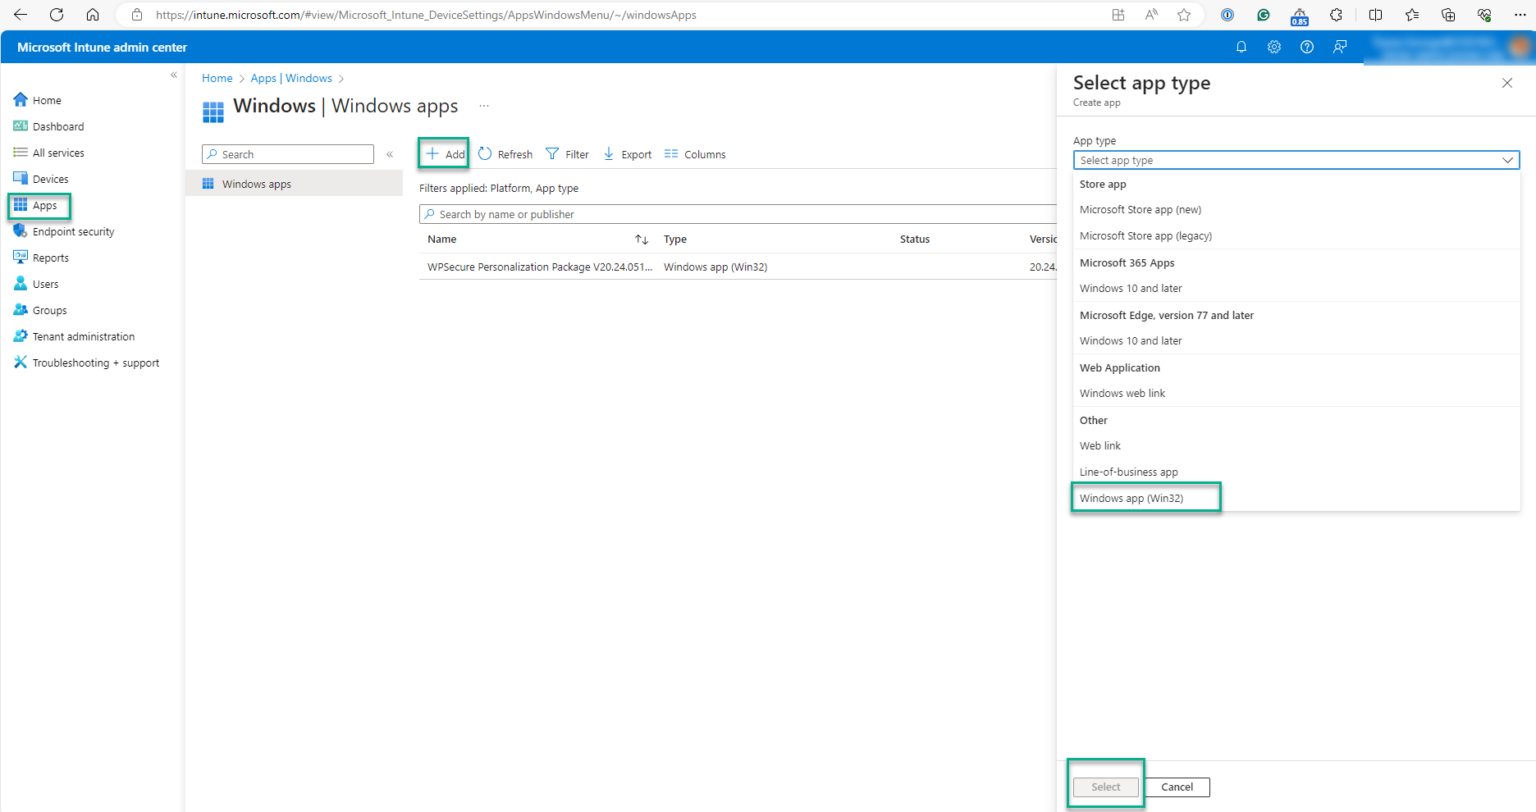The height and width of the screenshot is (812, 1536).
Task: Open the Filter option in toolbar
Action: point(567,154)
